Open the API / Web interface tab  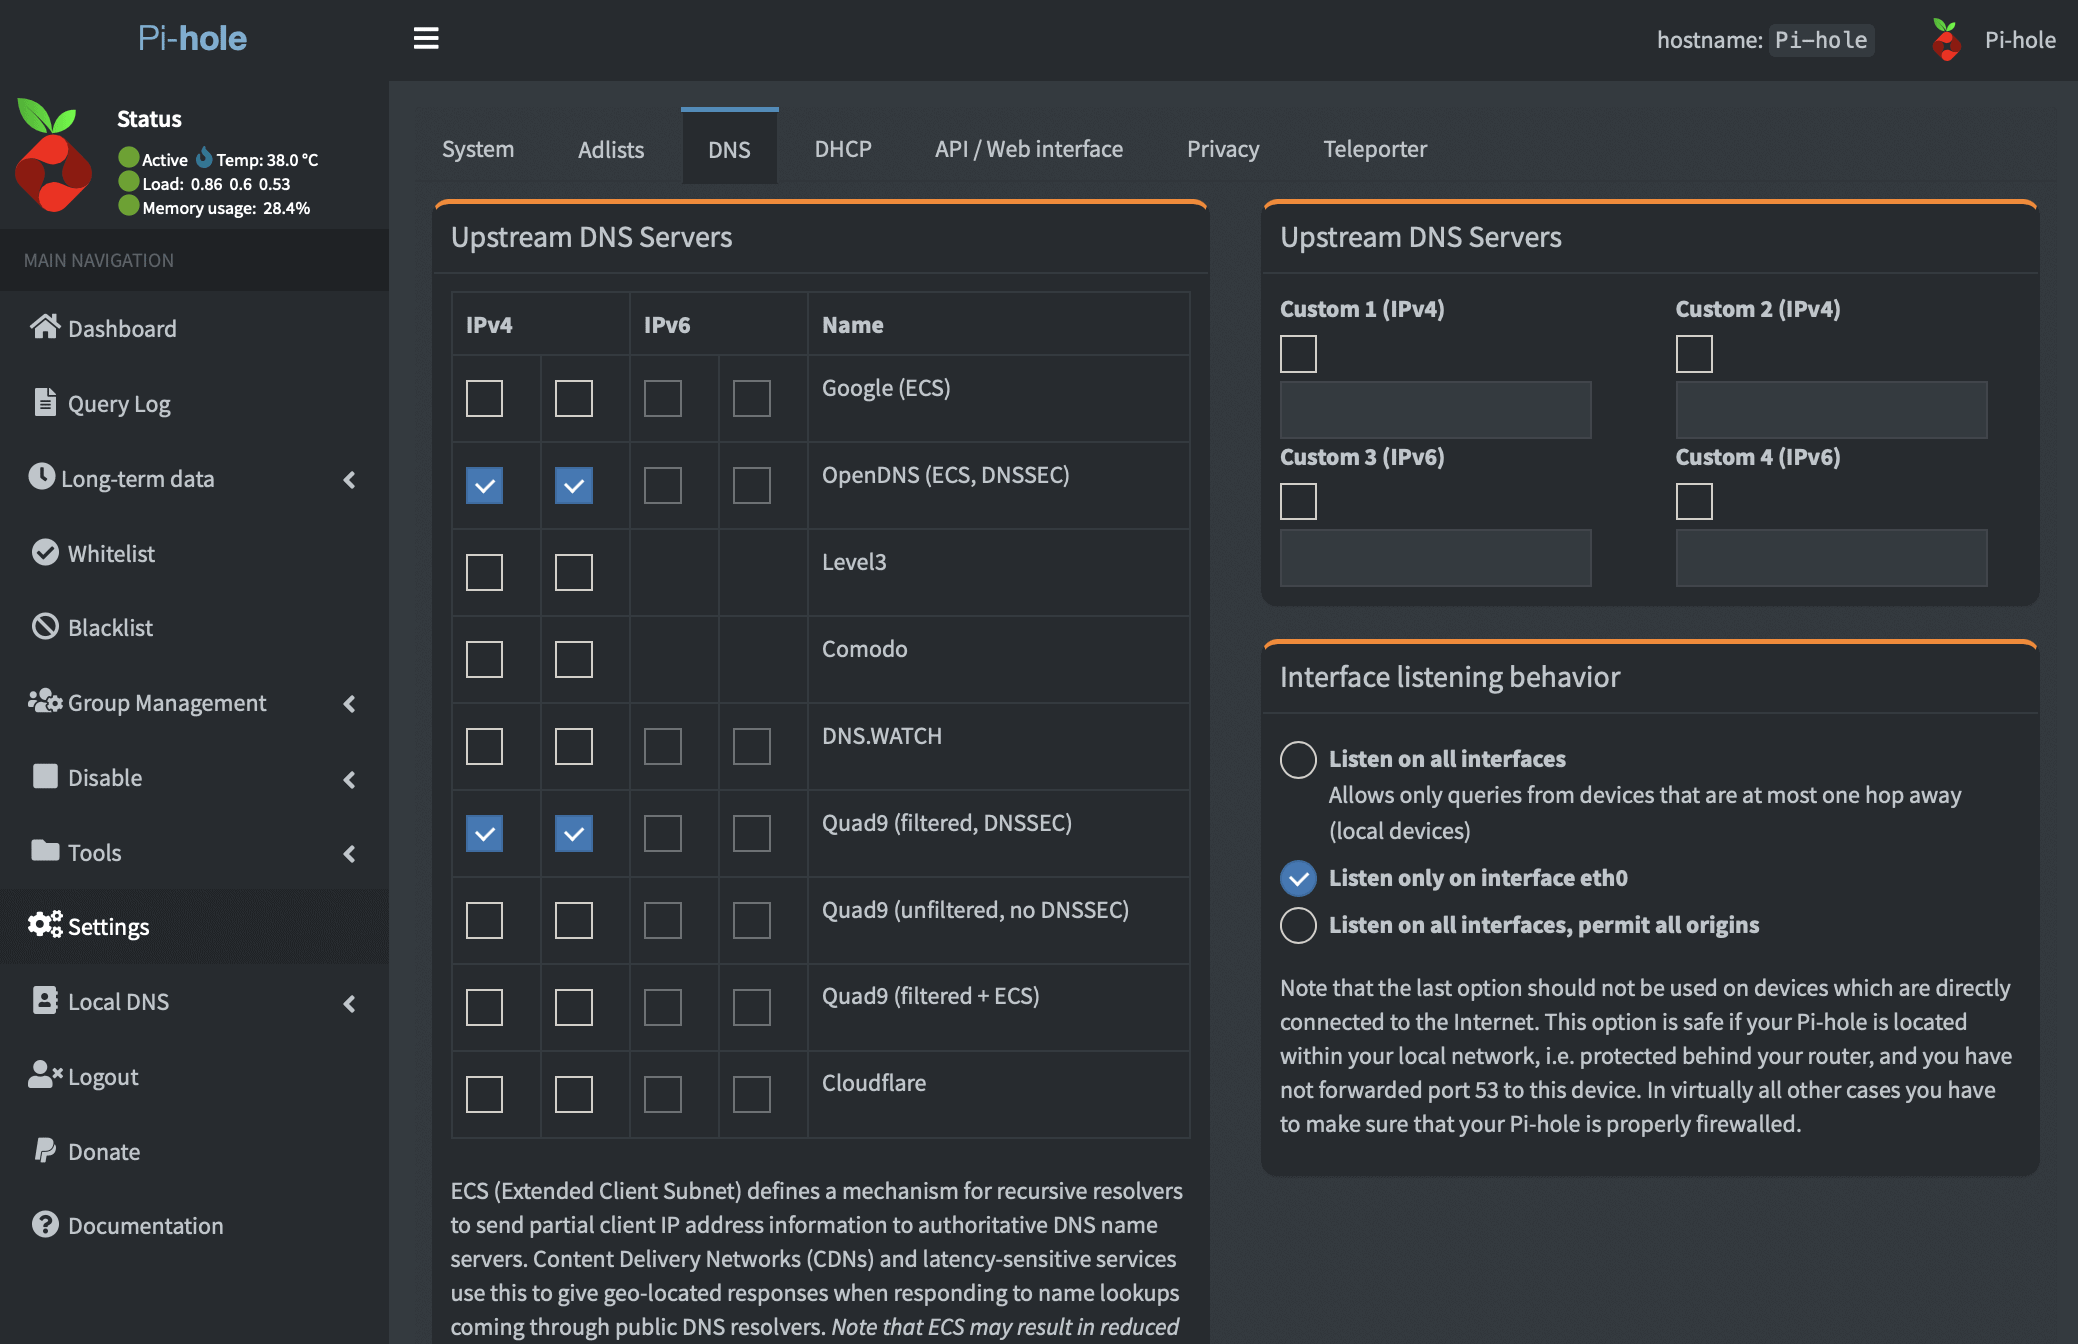coord(1029,149)
